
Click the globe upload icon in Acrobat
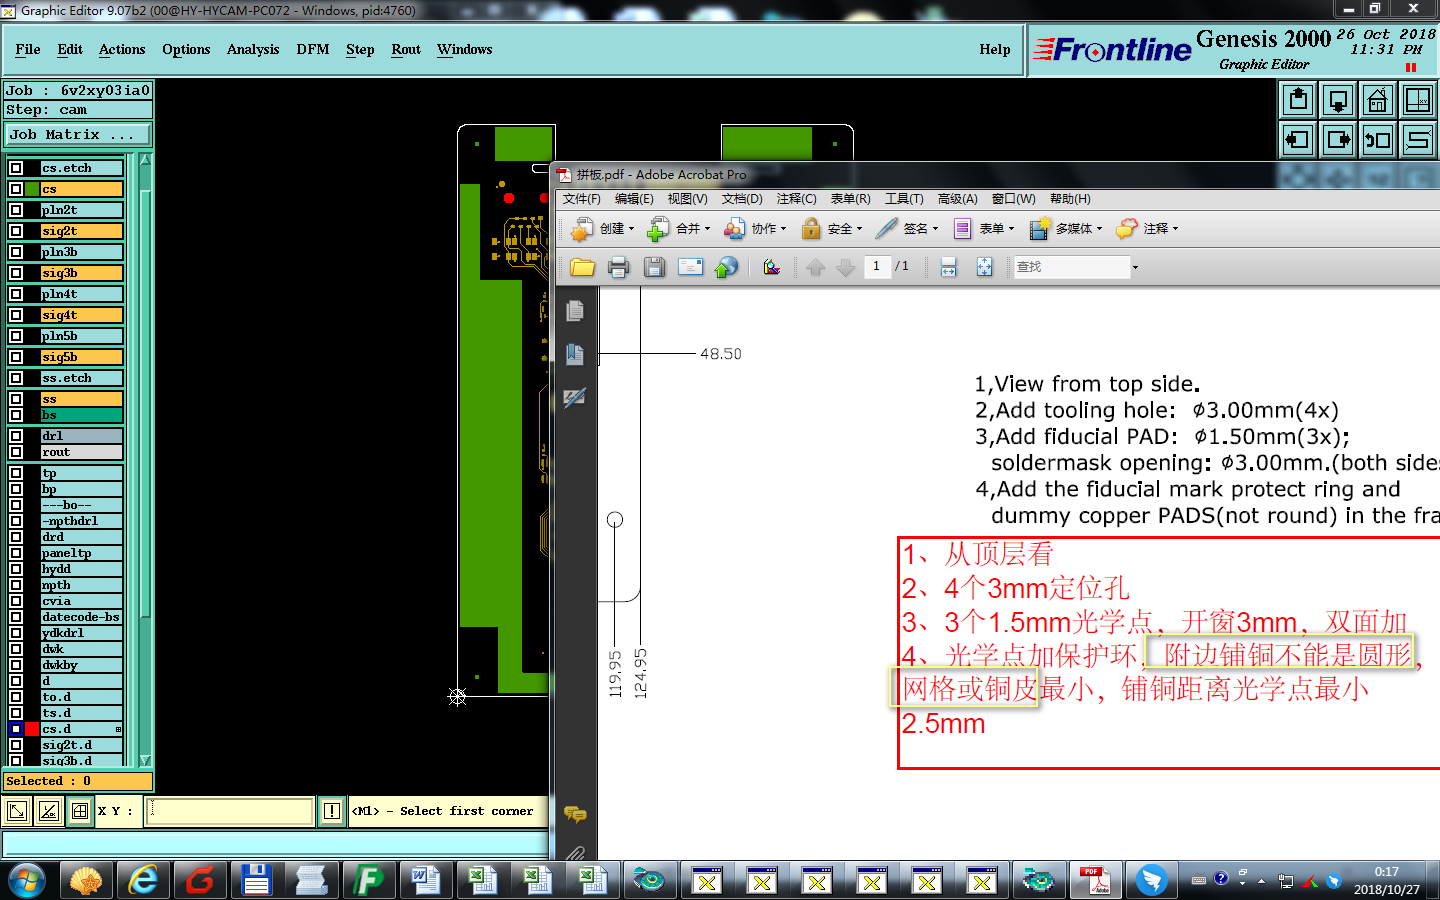pos(726,267)
